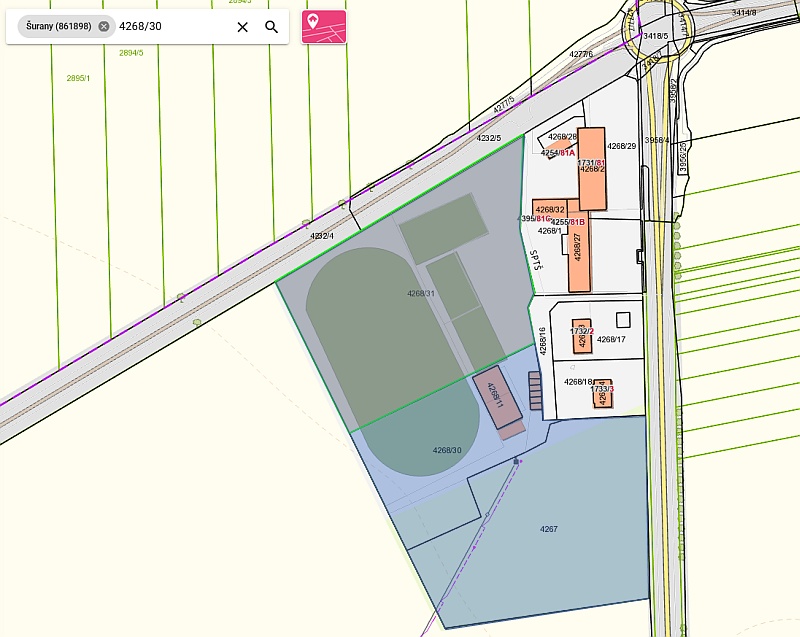Click the Šurany (861898) cadastral area chip

pyautogui.click(x=58, y=27)
